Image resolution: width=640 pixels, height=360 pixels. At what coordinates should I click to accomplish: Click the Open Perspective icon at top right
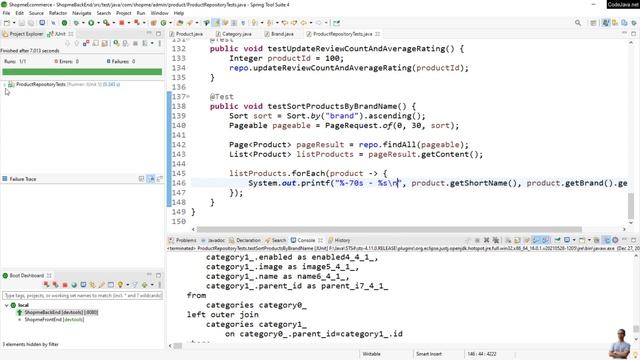coord(593,23)
